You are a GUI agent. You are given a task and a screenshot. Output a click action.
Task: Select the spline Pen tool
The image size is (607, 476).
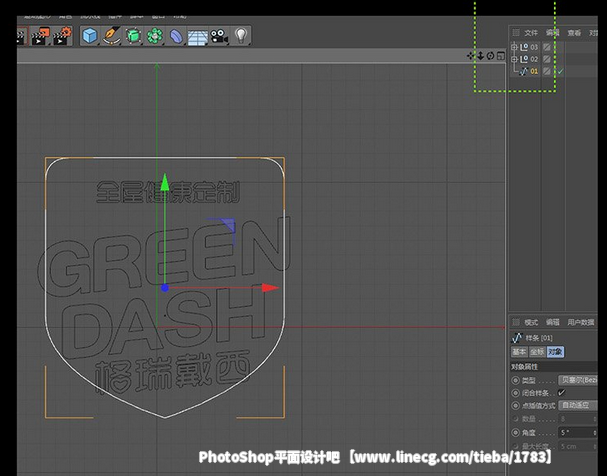tap(111, 36)
